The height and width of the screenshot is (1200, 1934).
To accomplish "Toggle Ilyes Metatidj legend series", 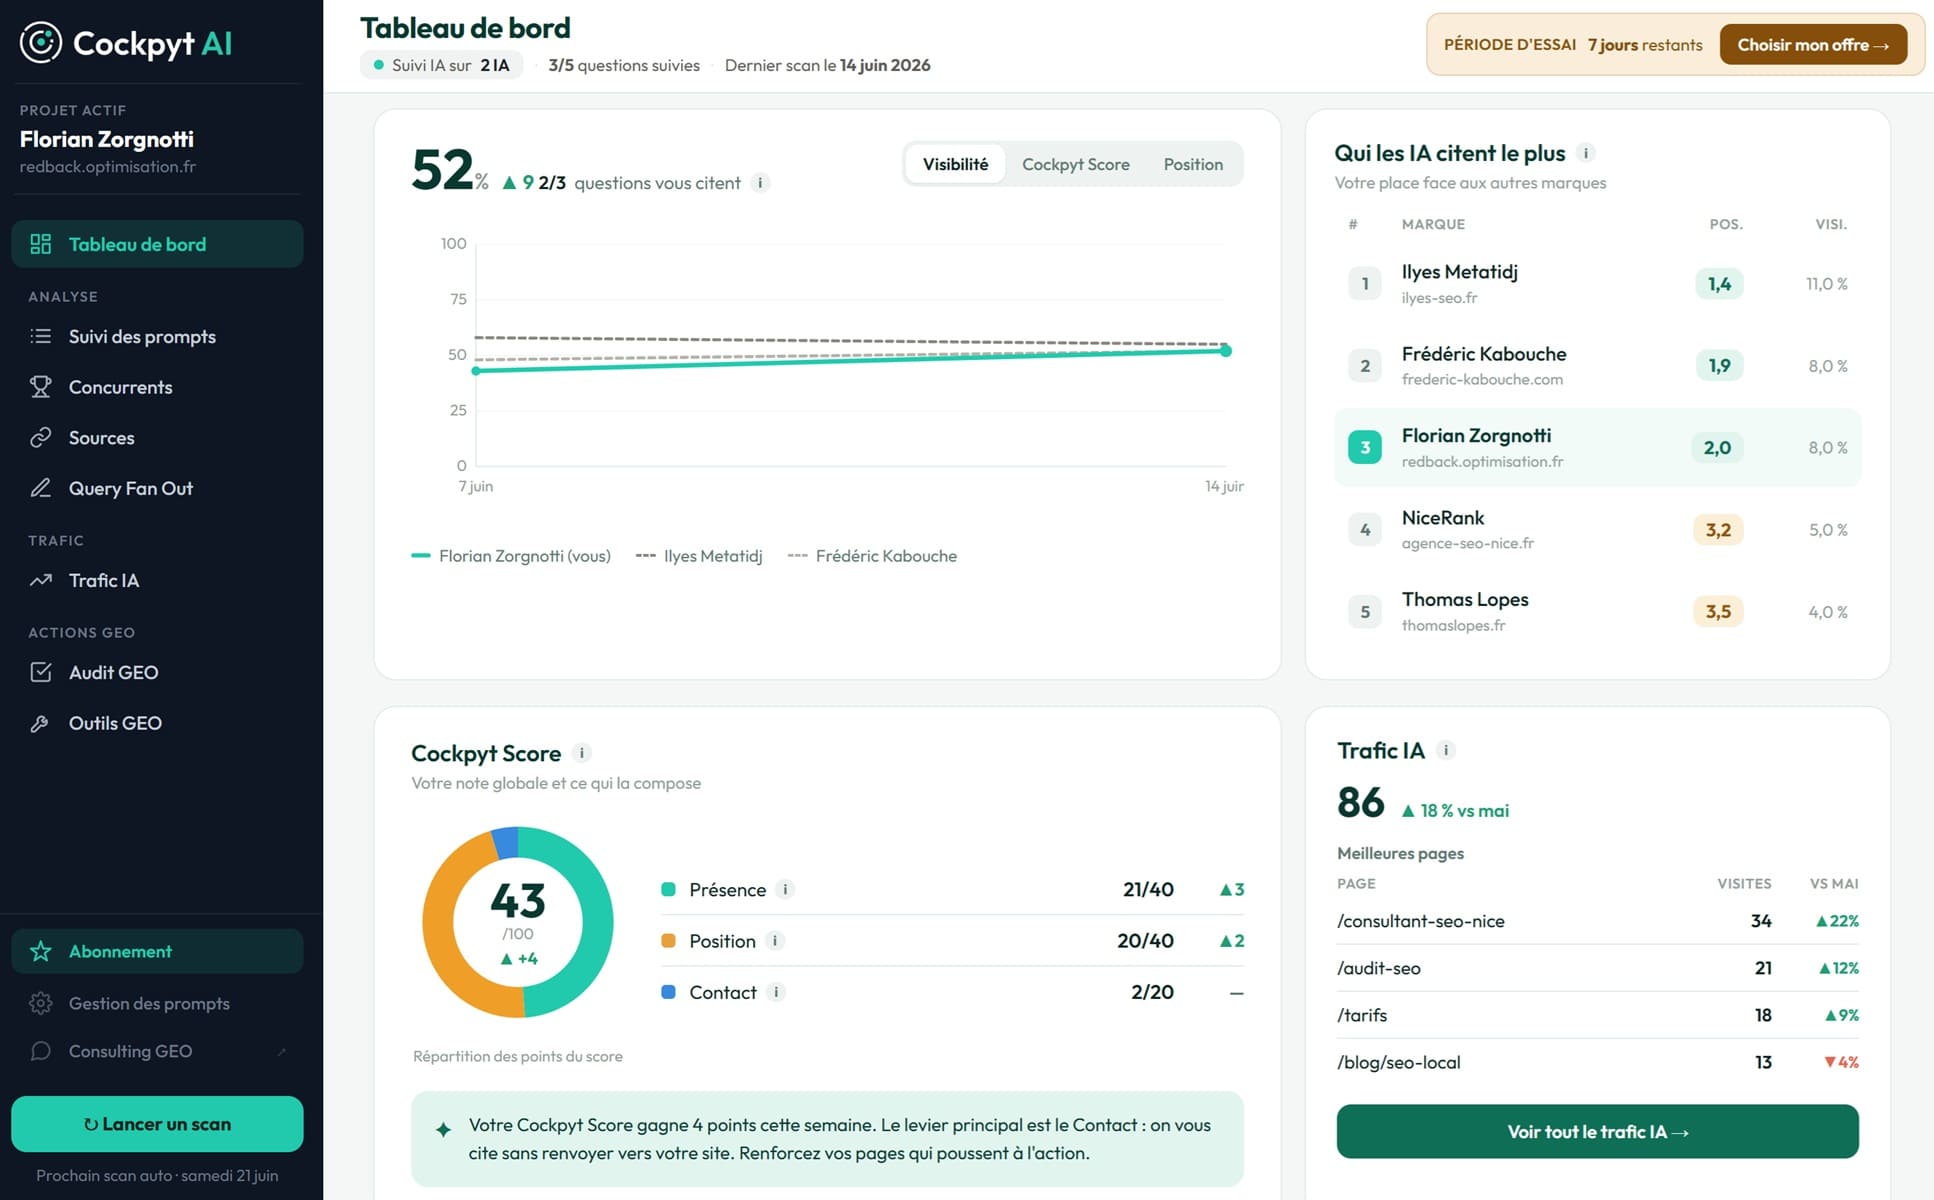I will (699, 556).
